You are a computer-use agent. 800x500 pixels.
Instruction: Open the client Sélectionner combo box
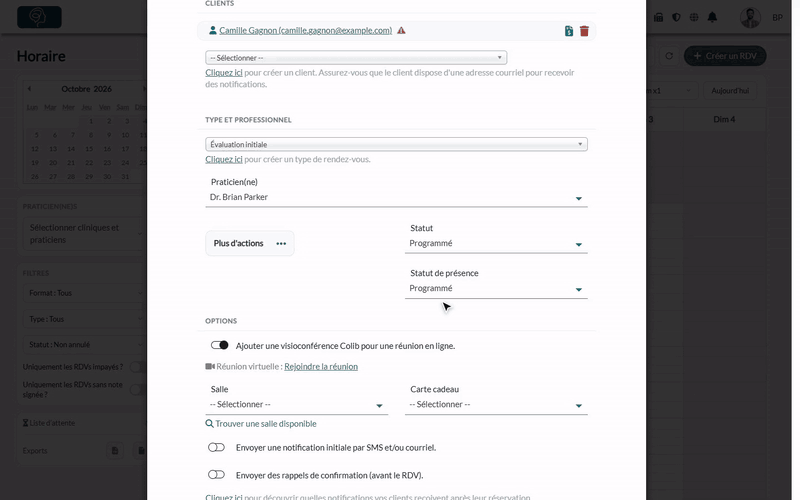tap(356, 58)
